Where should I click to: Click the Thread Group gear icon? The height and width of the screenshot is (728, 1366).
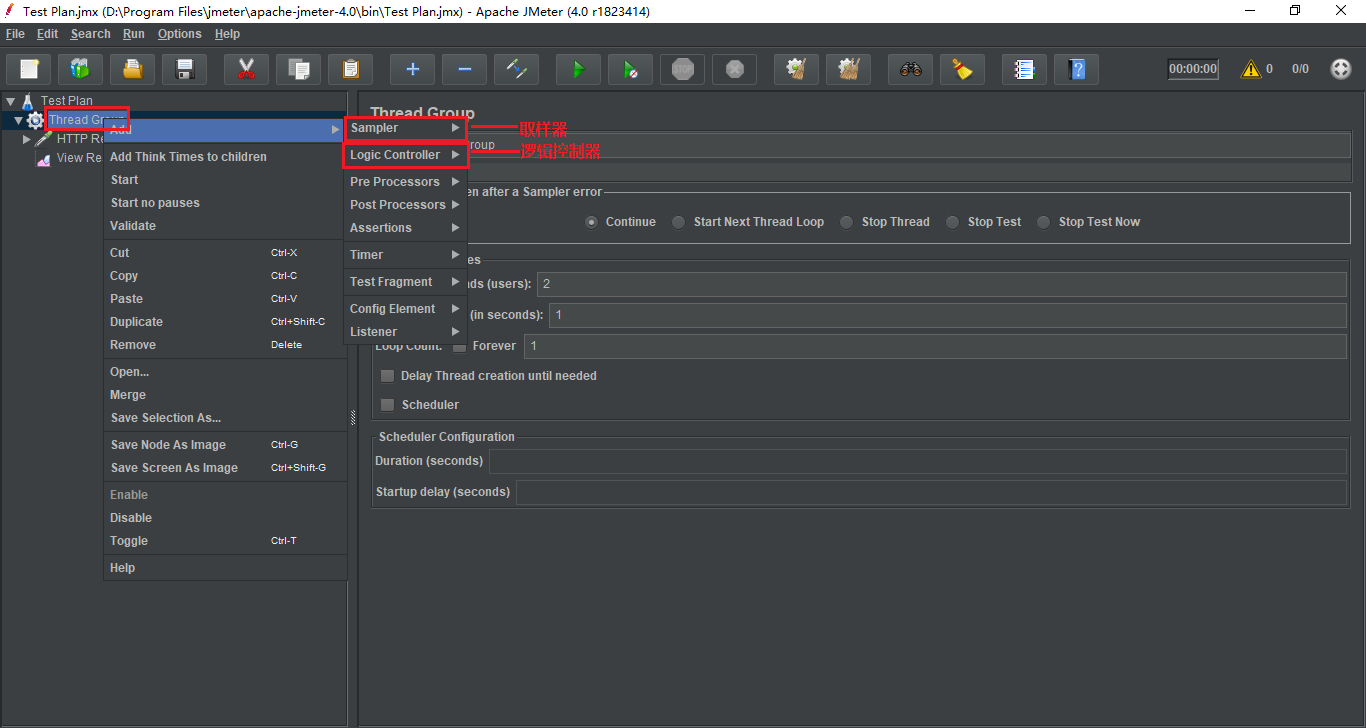36,120
